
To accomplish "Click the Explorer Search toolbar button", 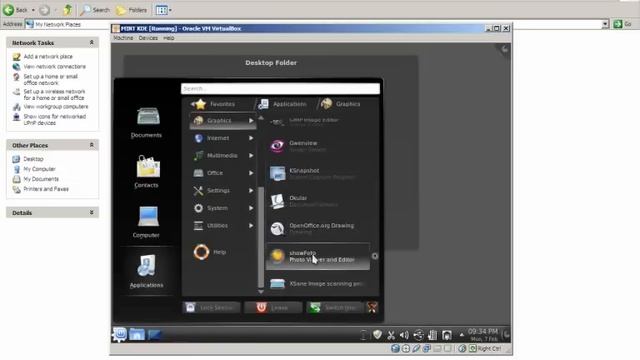I will click(x=95, y=10).
